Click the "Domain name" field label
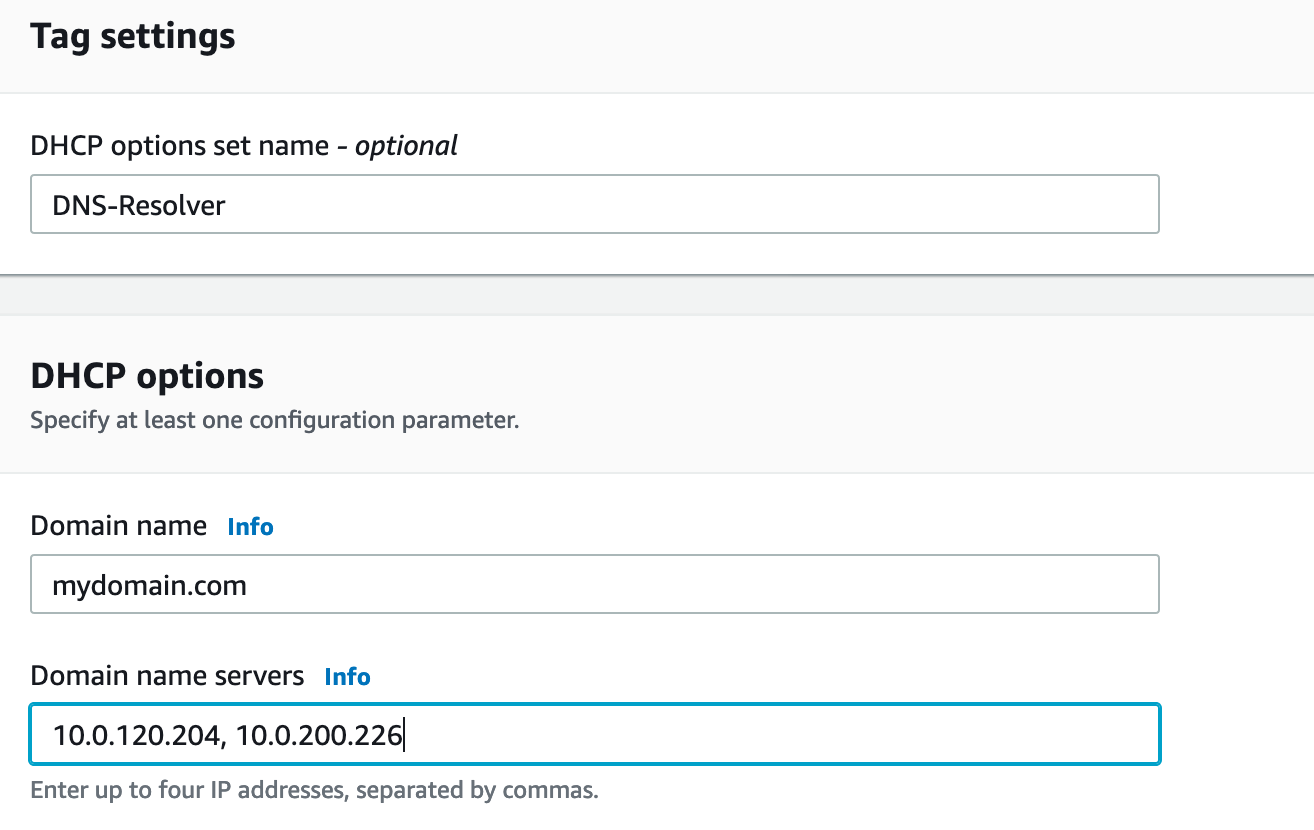 coord(119,526)
